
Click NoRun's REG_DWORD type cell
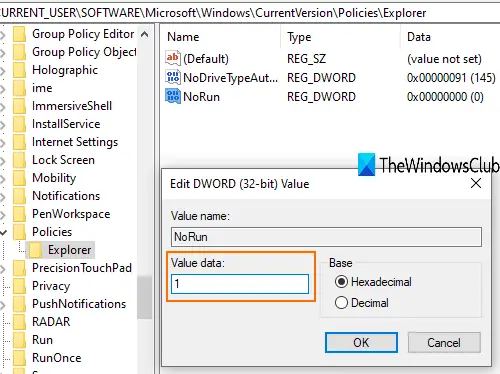coord(321,97)
